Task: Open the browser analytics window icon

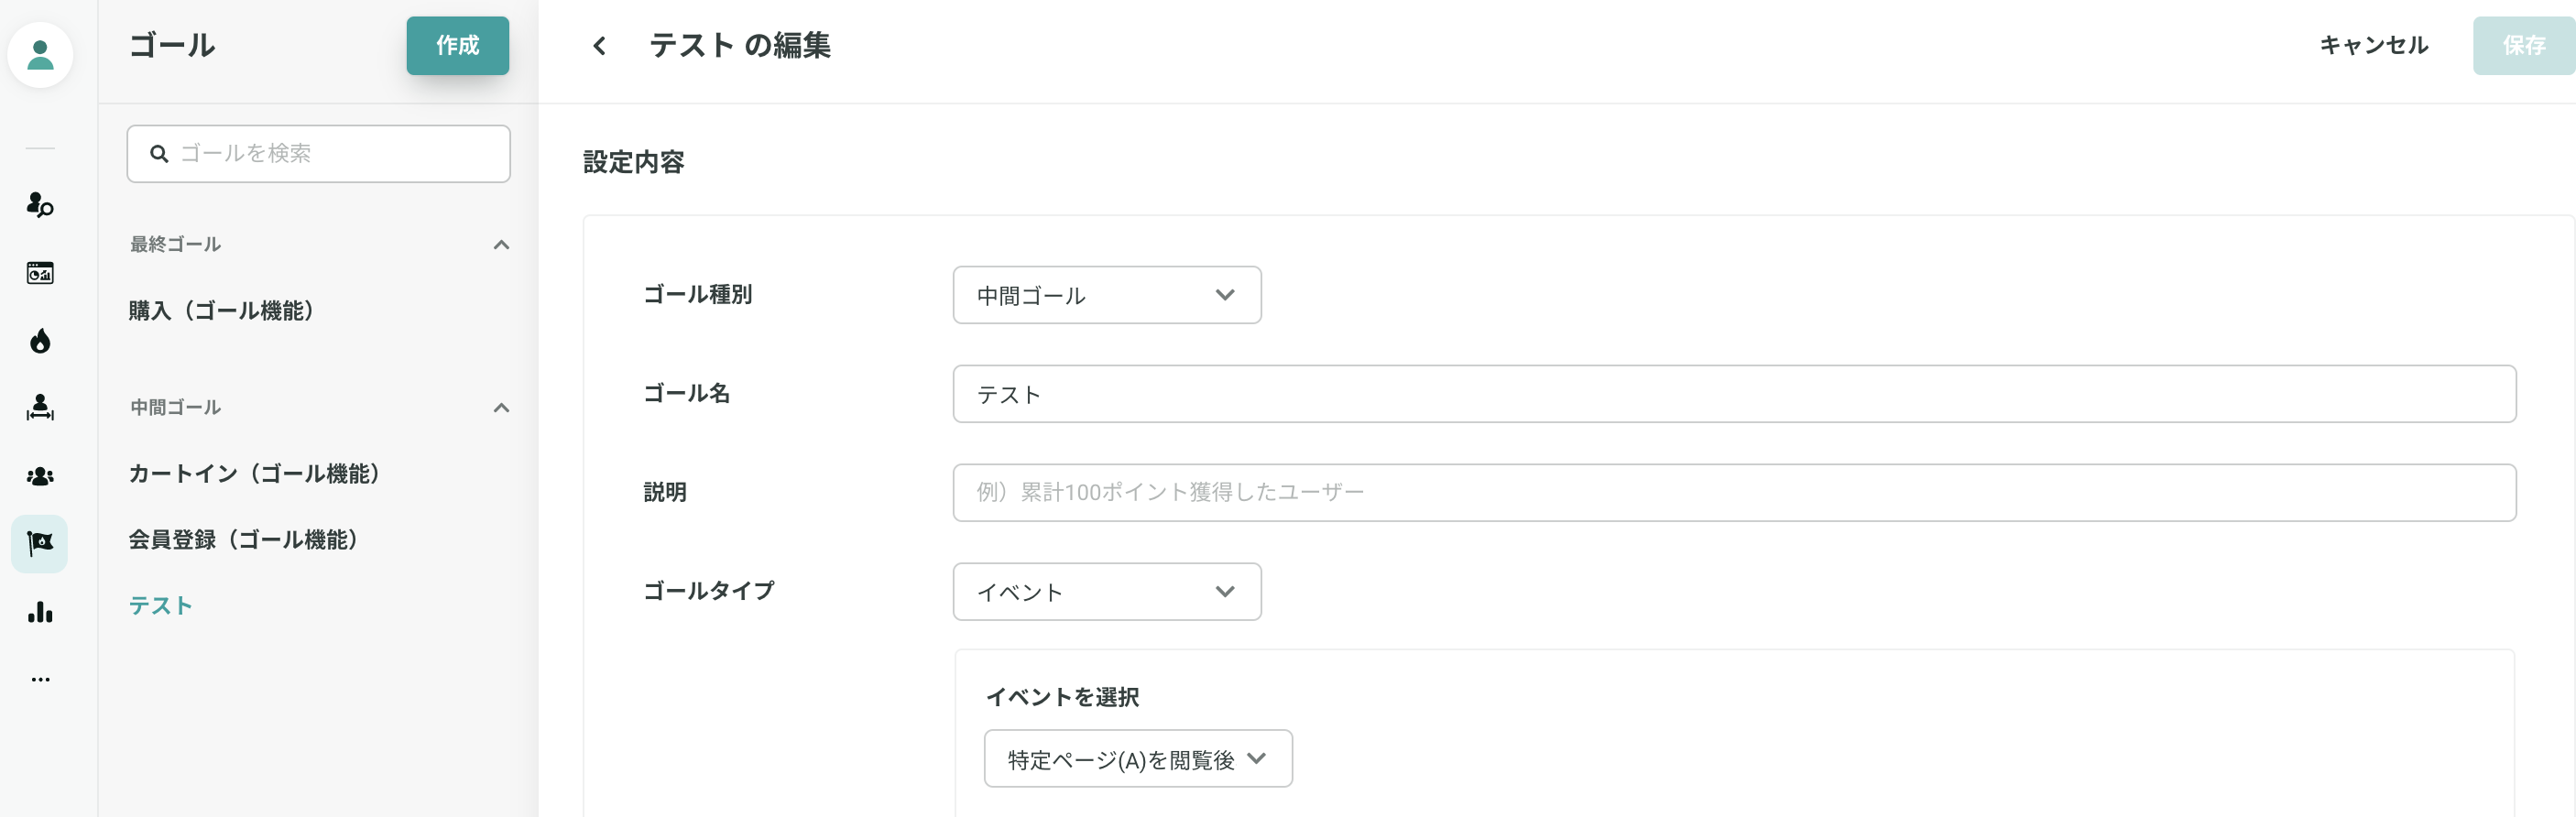Action: tap(40, 273)
